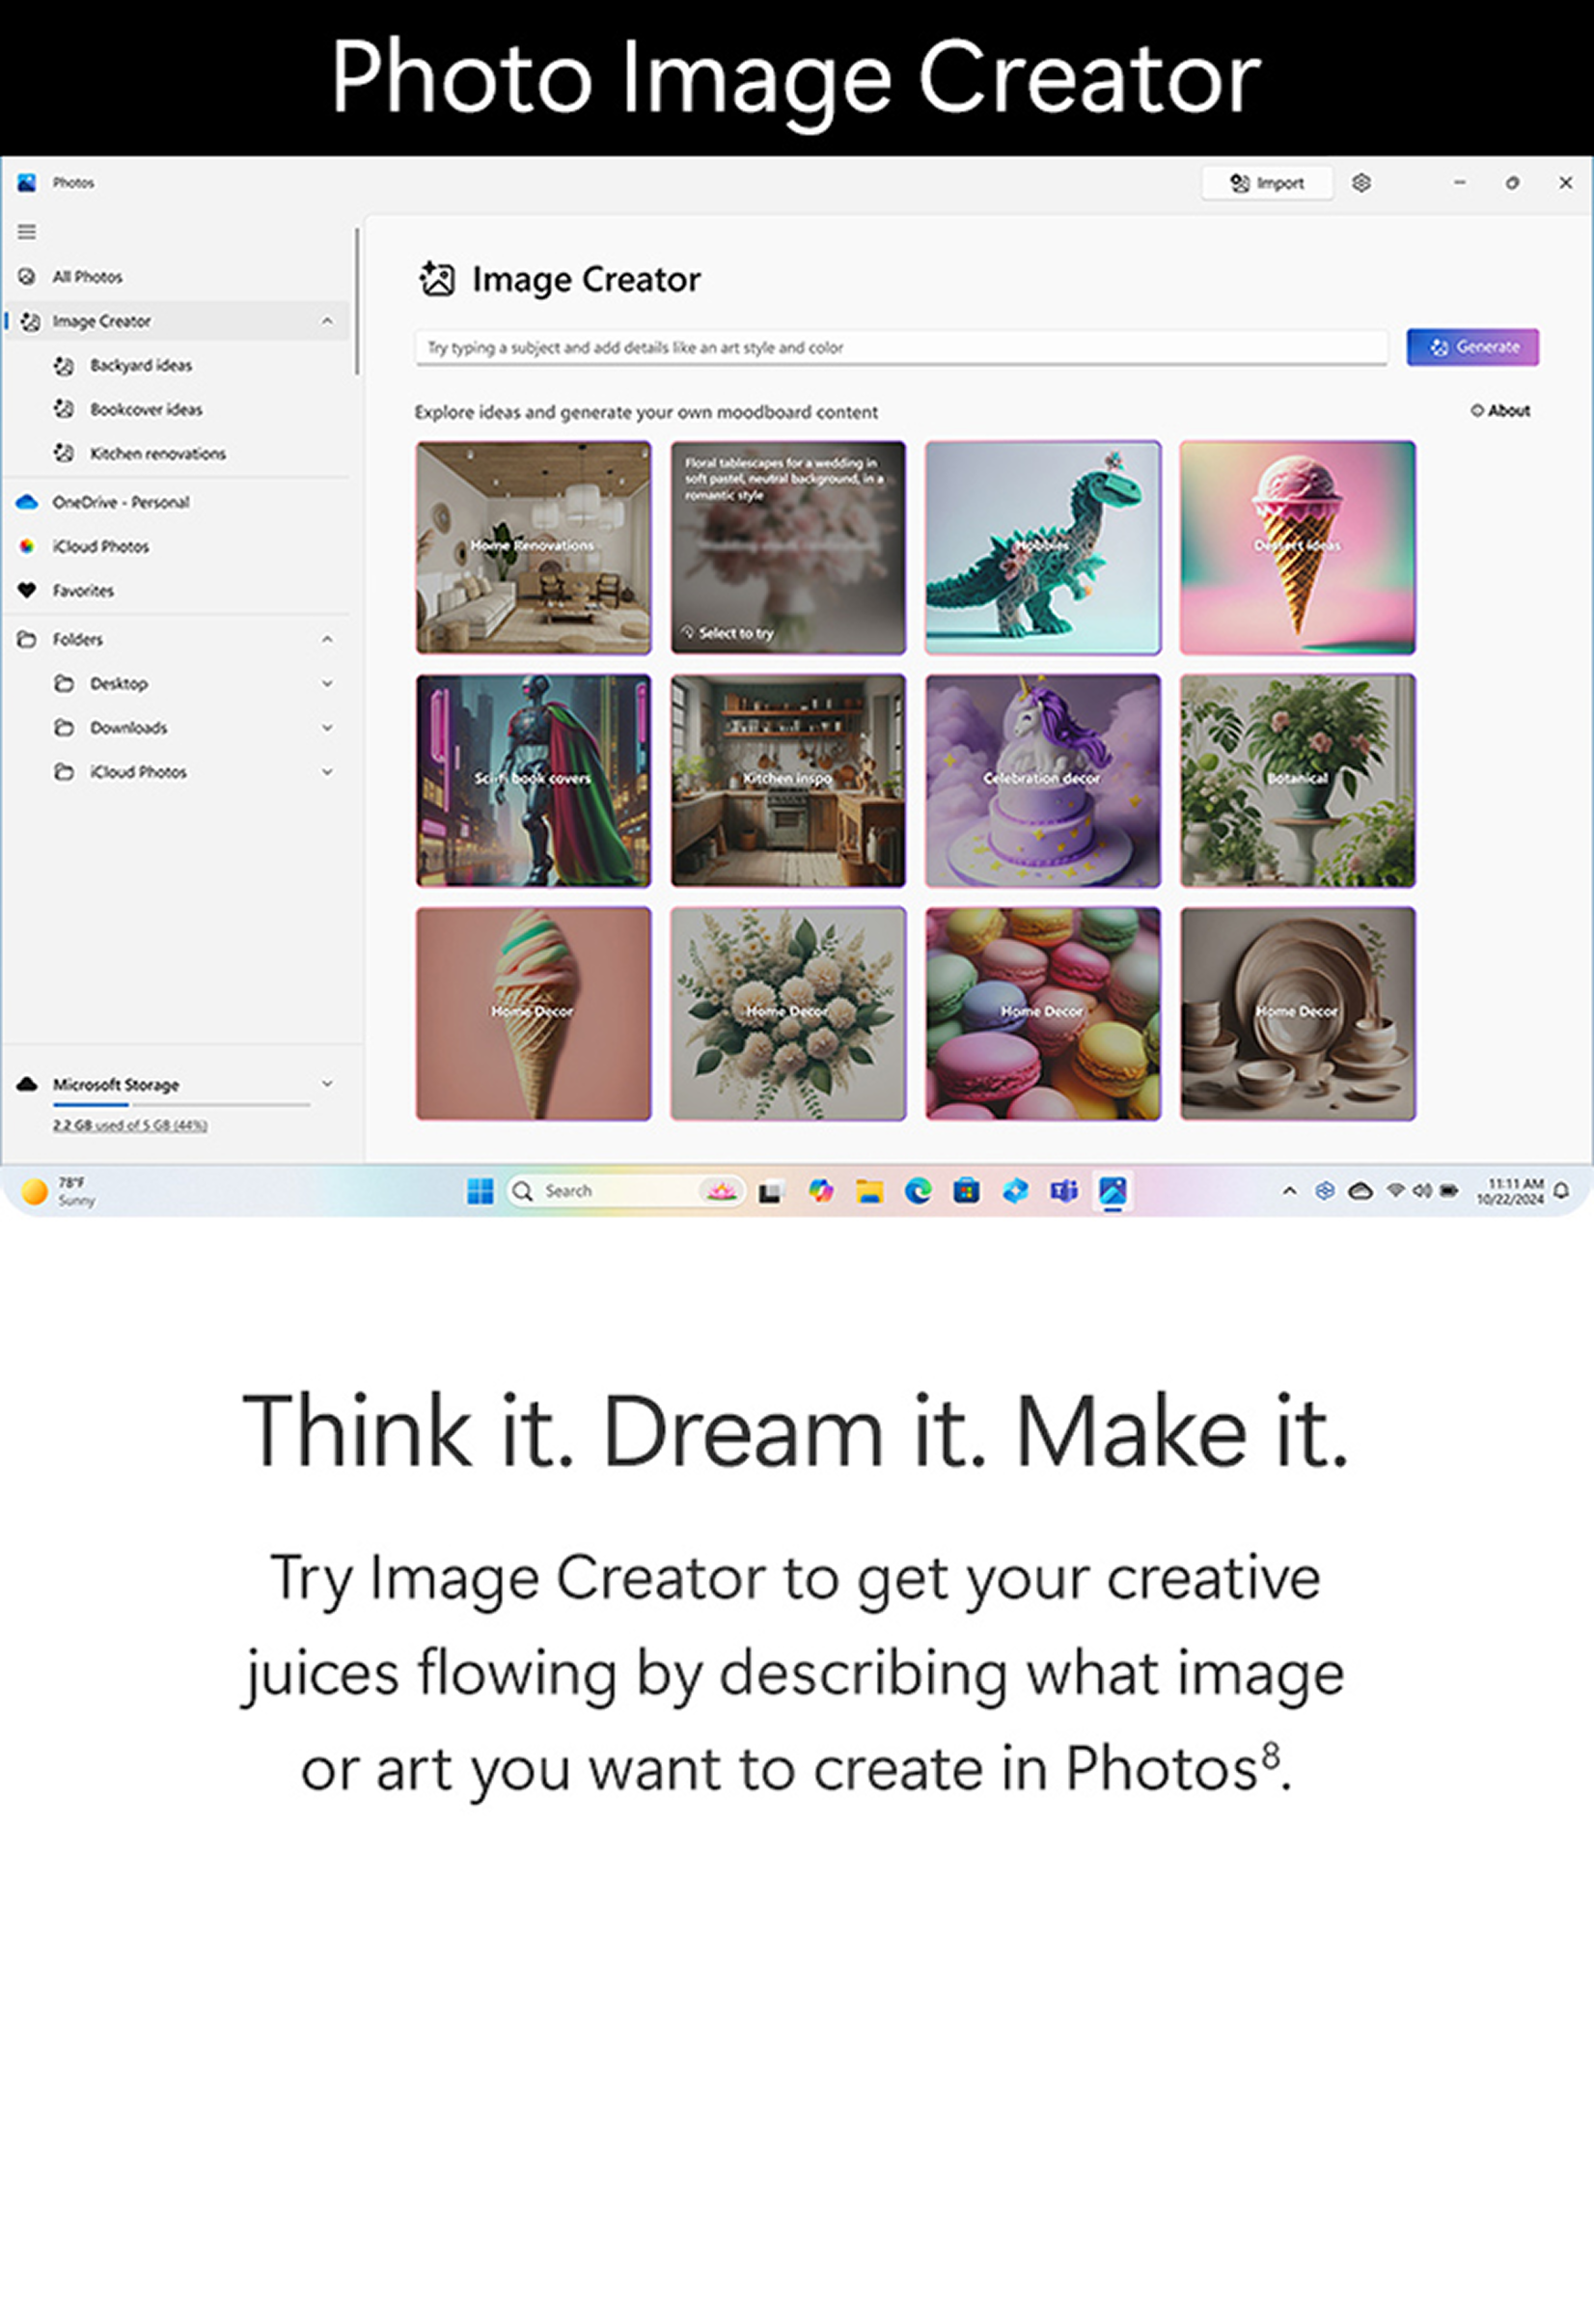Click the Image Creator prompt text field
The height and width of the screenshot is (2324, 1594).
point(900,348)
